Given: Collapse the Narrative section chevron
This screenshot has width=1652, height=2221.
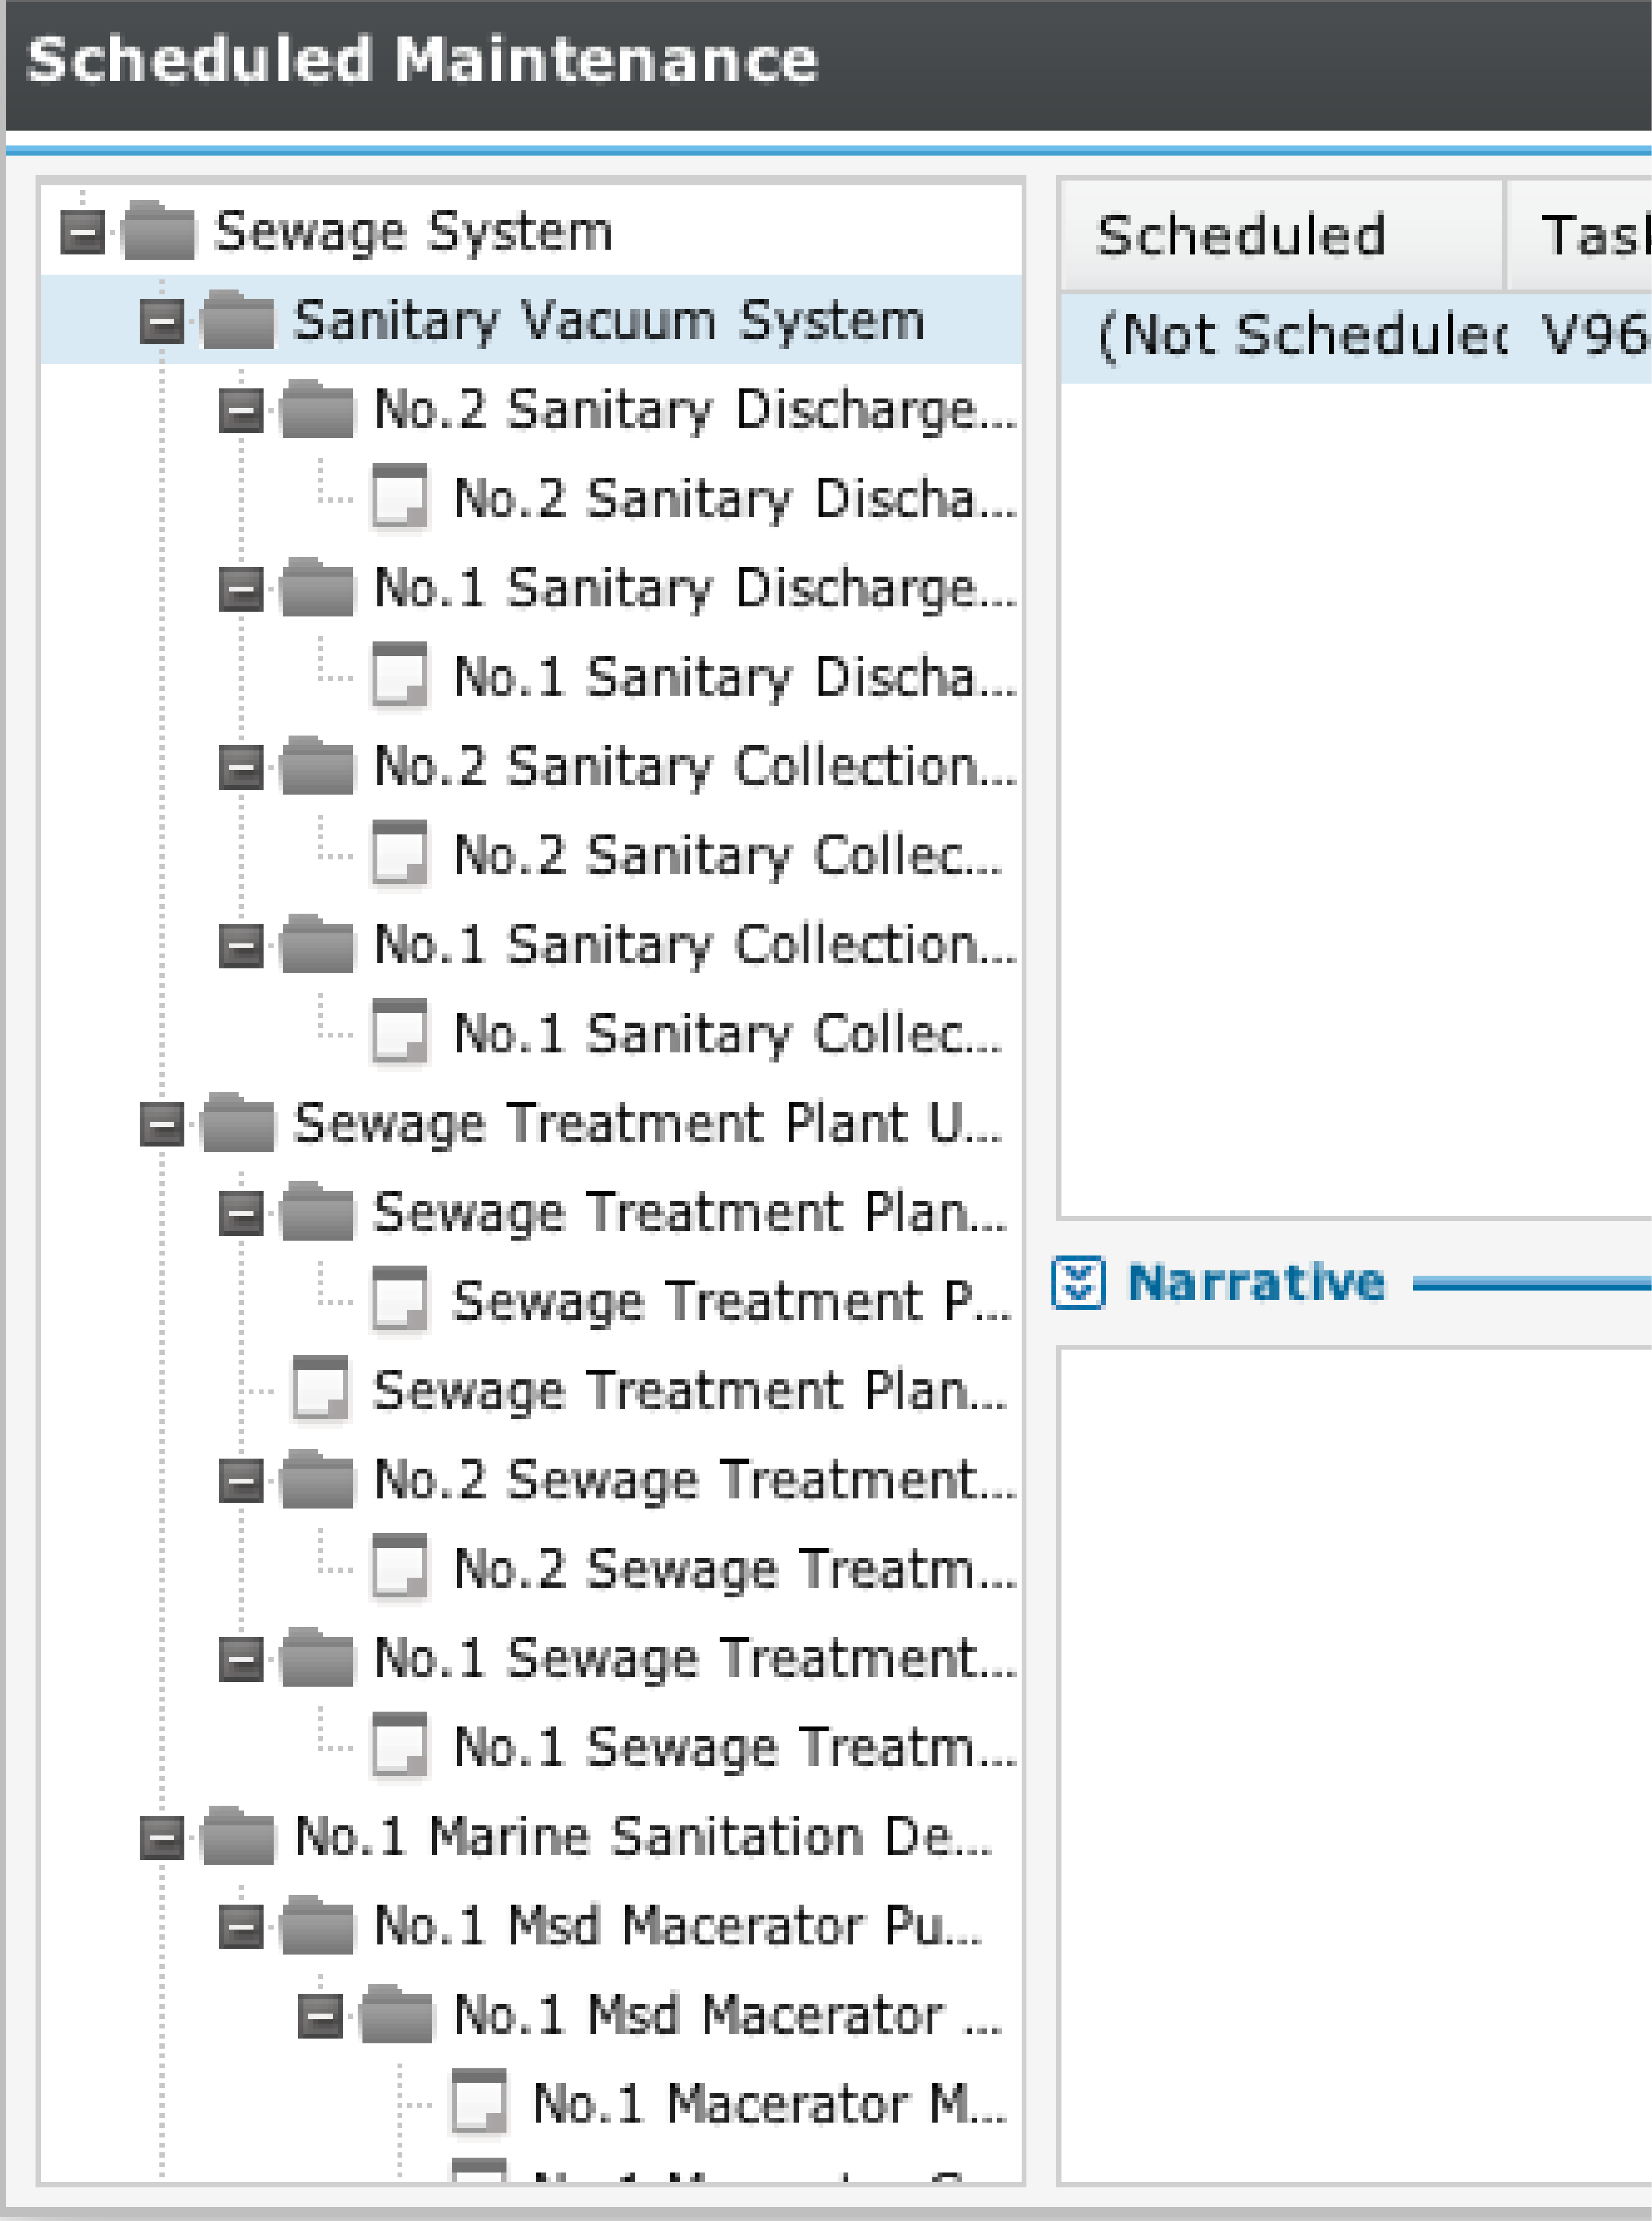Looking at the screenshot, I should click(x=1078, y=1283).
